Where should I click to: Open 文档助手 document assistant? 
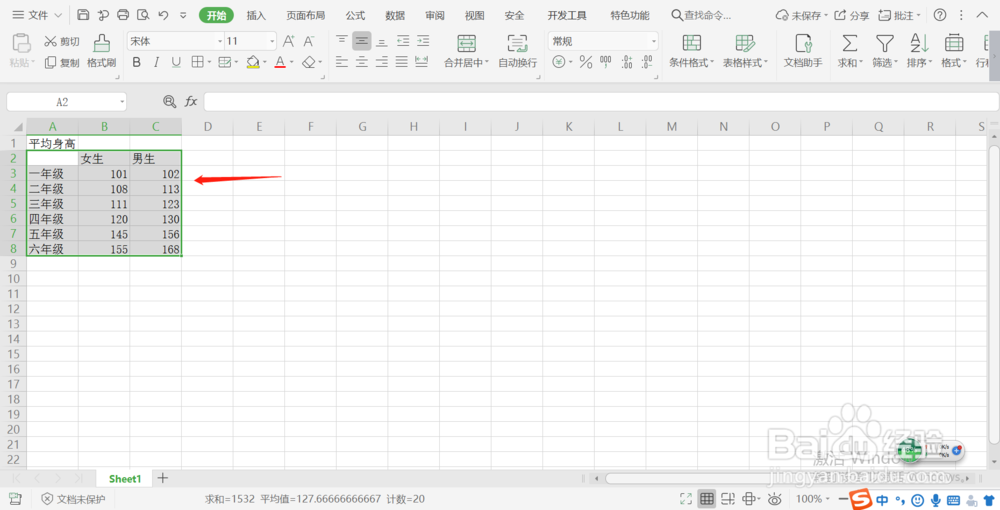click(803, 51)
